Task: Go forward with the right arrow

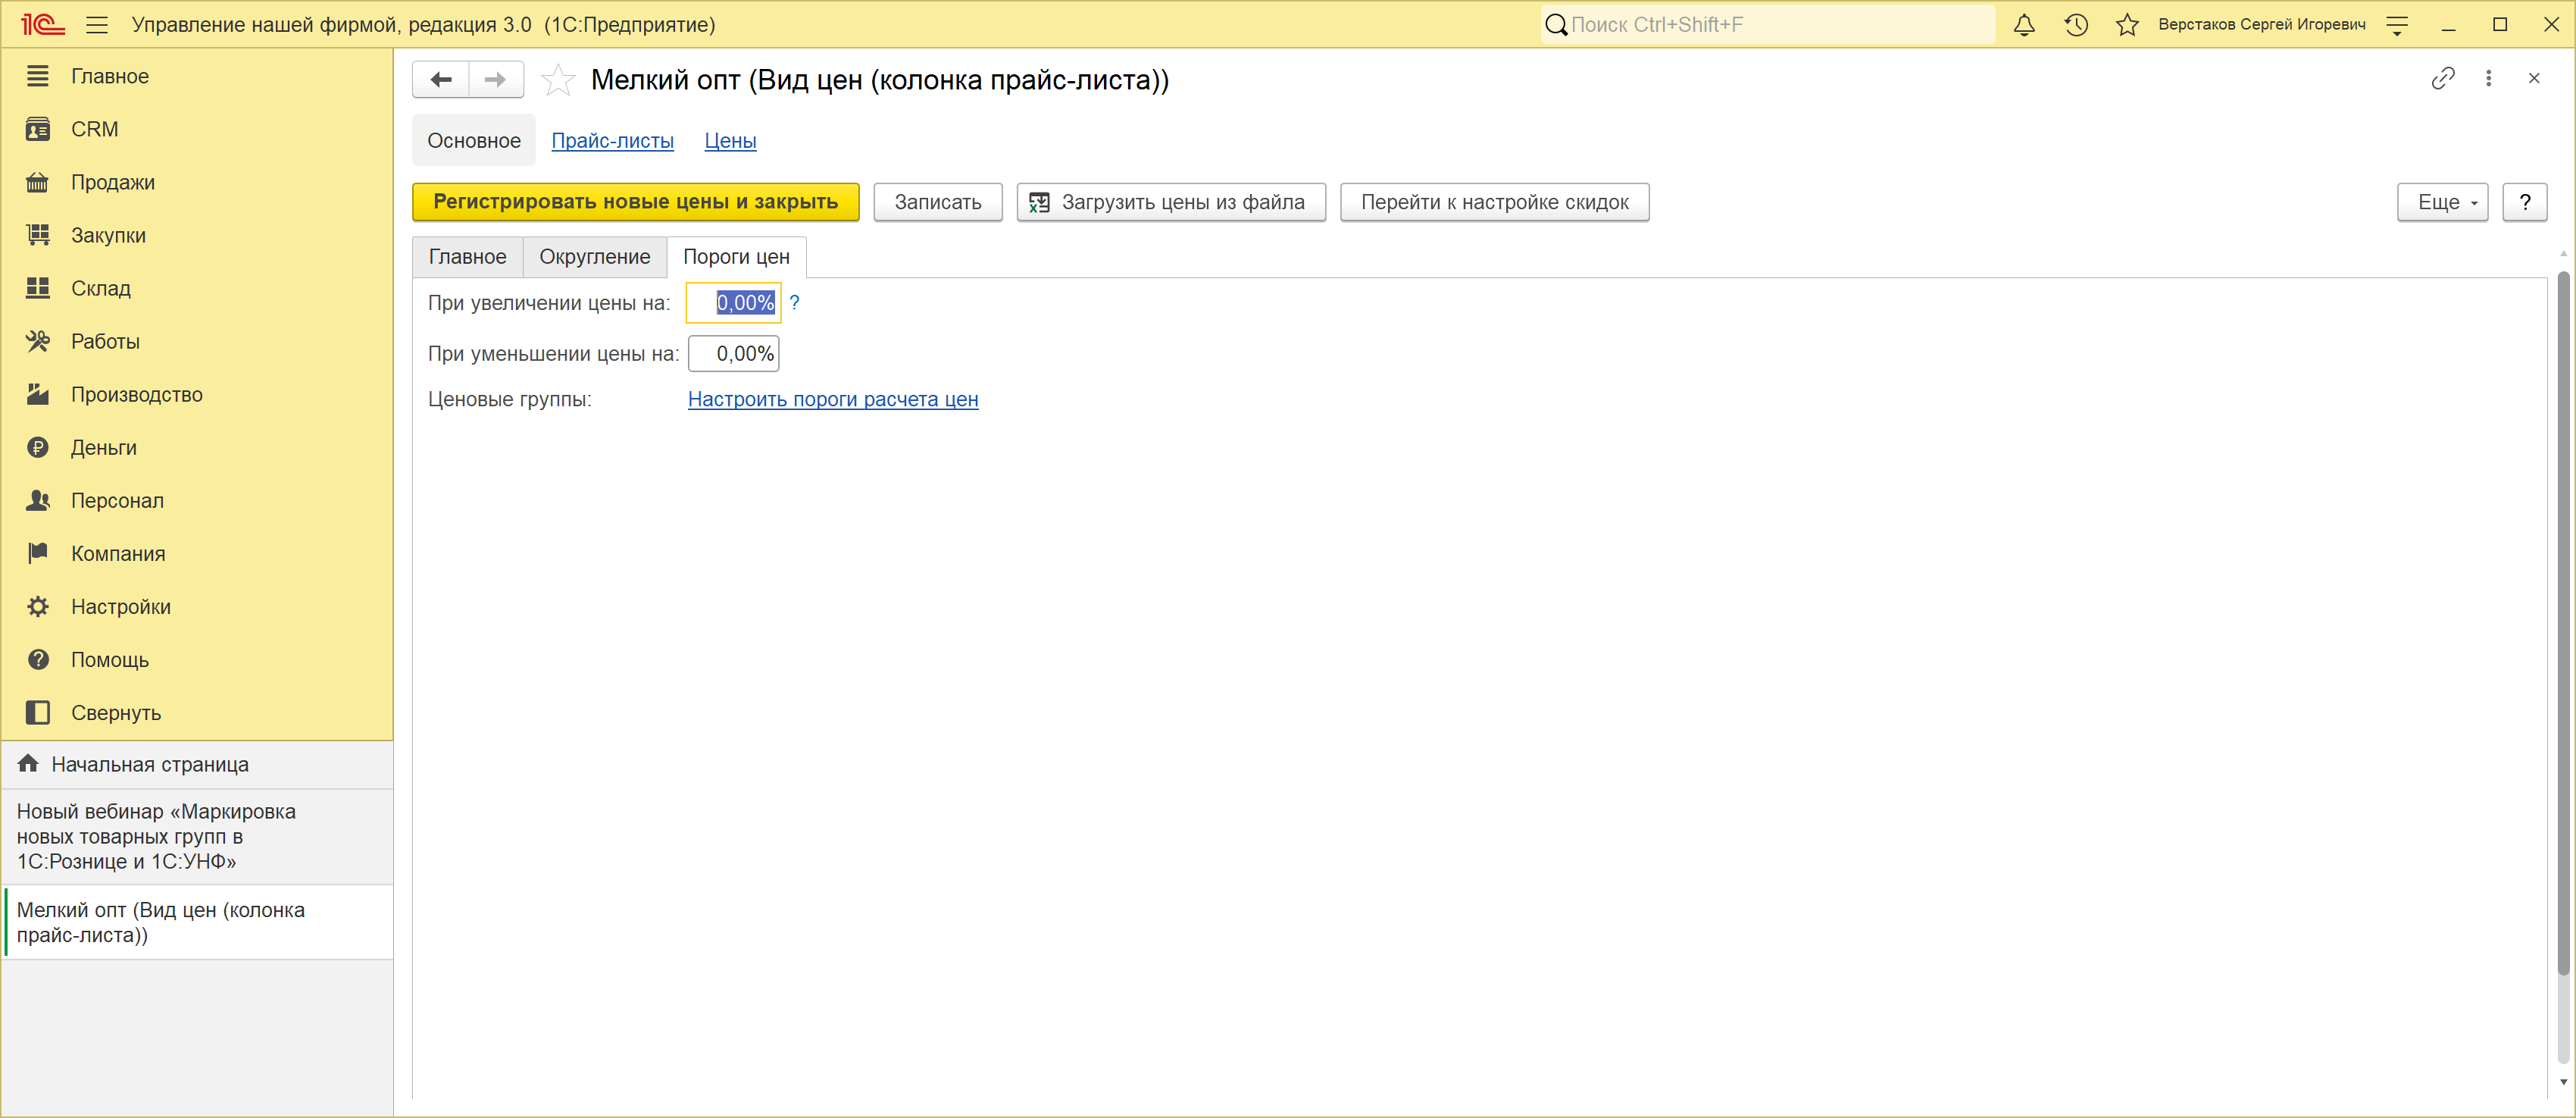Action: tap(496, 80)
